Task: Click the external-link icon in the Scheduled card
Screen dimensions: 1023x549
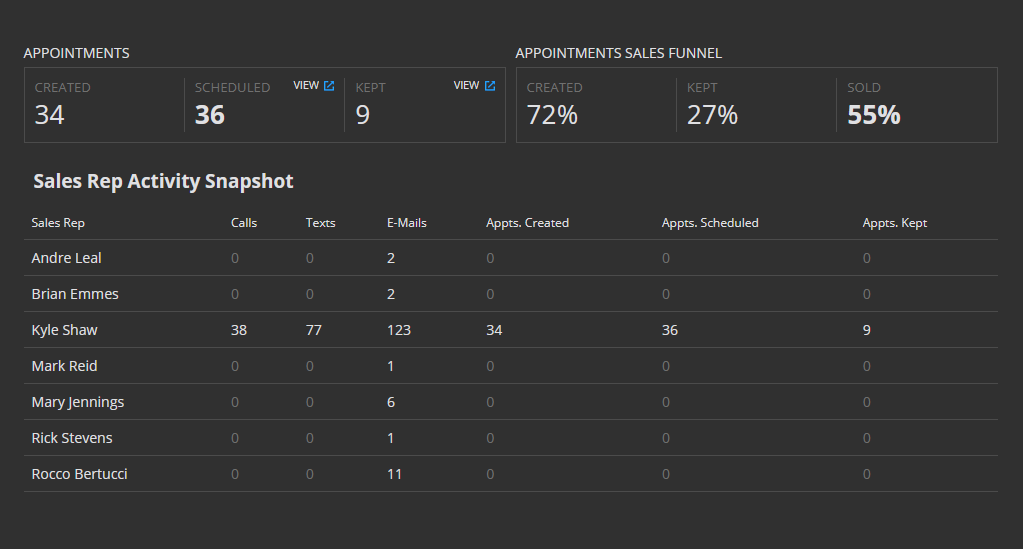Action: tap(329, 86)
